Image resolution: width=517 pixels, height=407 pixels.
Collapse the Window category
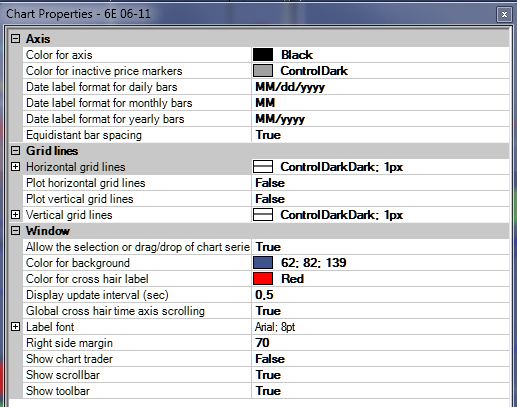coord(15,231)
